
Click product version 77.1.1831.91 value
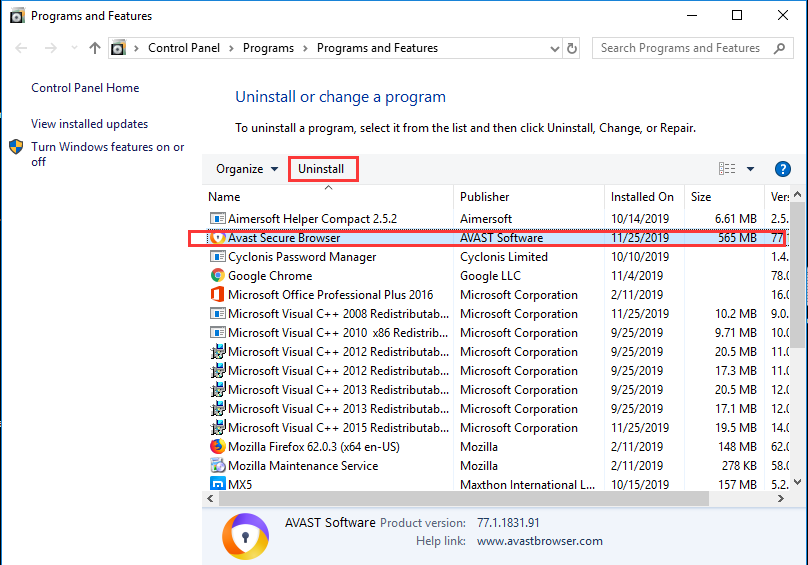tap(508, 523)
